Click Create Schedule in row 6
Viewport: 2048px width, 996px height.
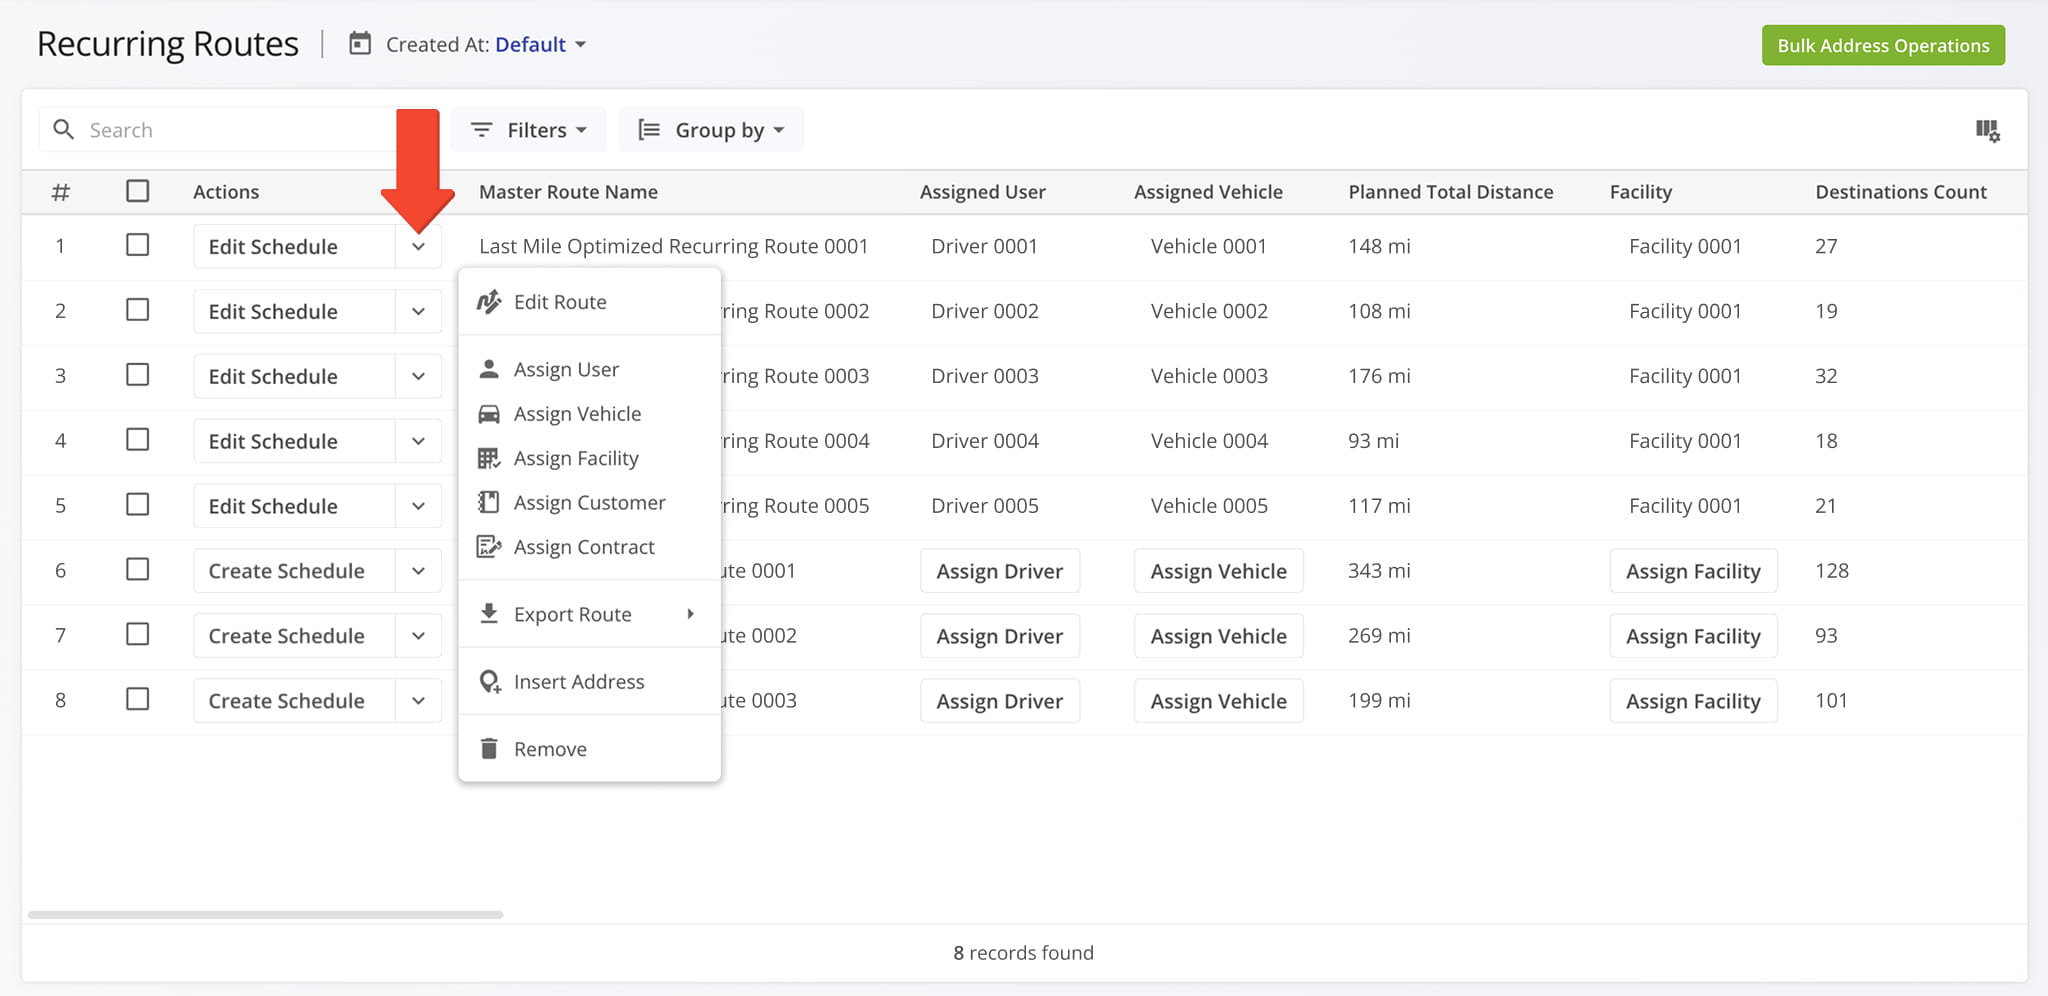click(294, 571)
